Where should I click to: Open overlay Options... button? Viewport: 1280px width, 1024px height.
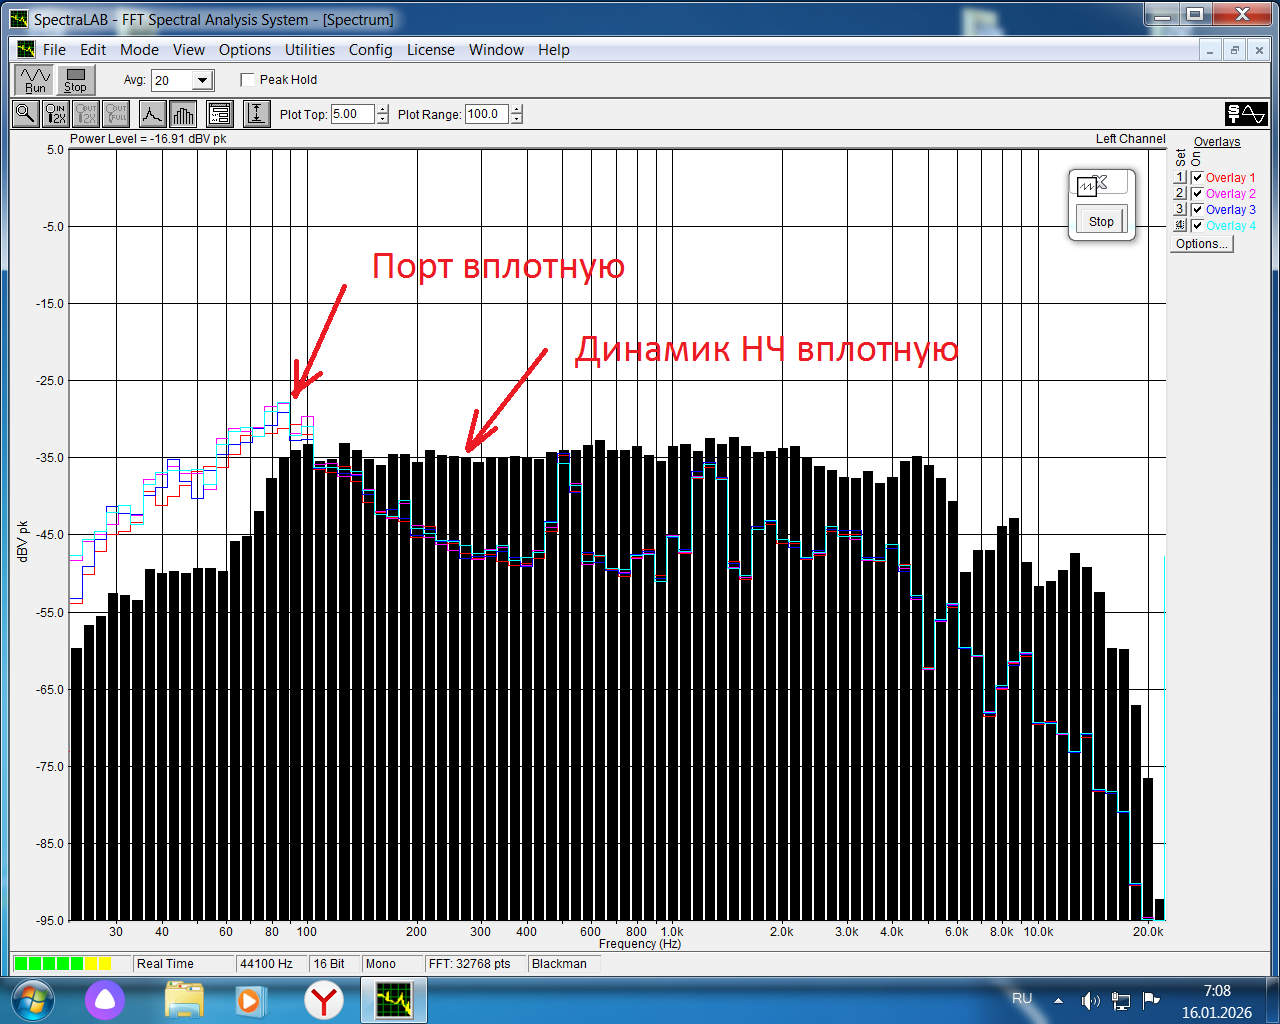1202,244
